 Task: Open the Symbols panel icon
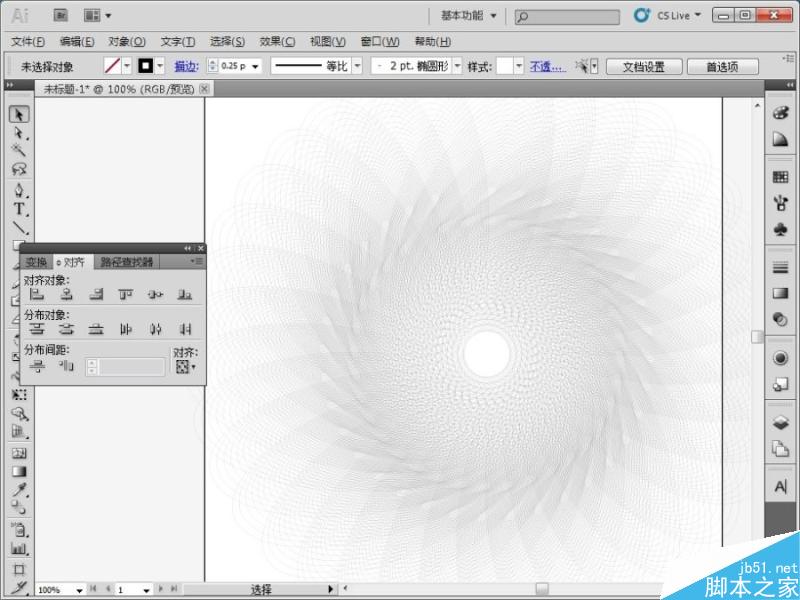point(780,229)
